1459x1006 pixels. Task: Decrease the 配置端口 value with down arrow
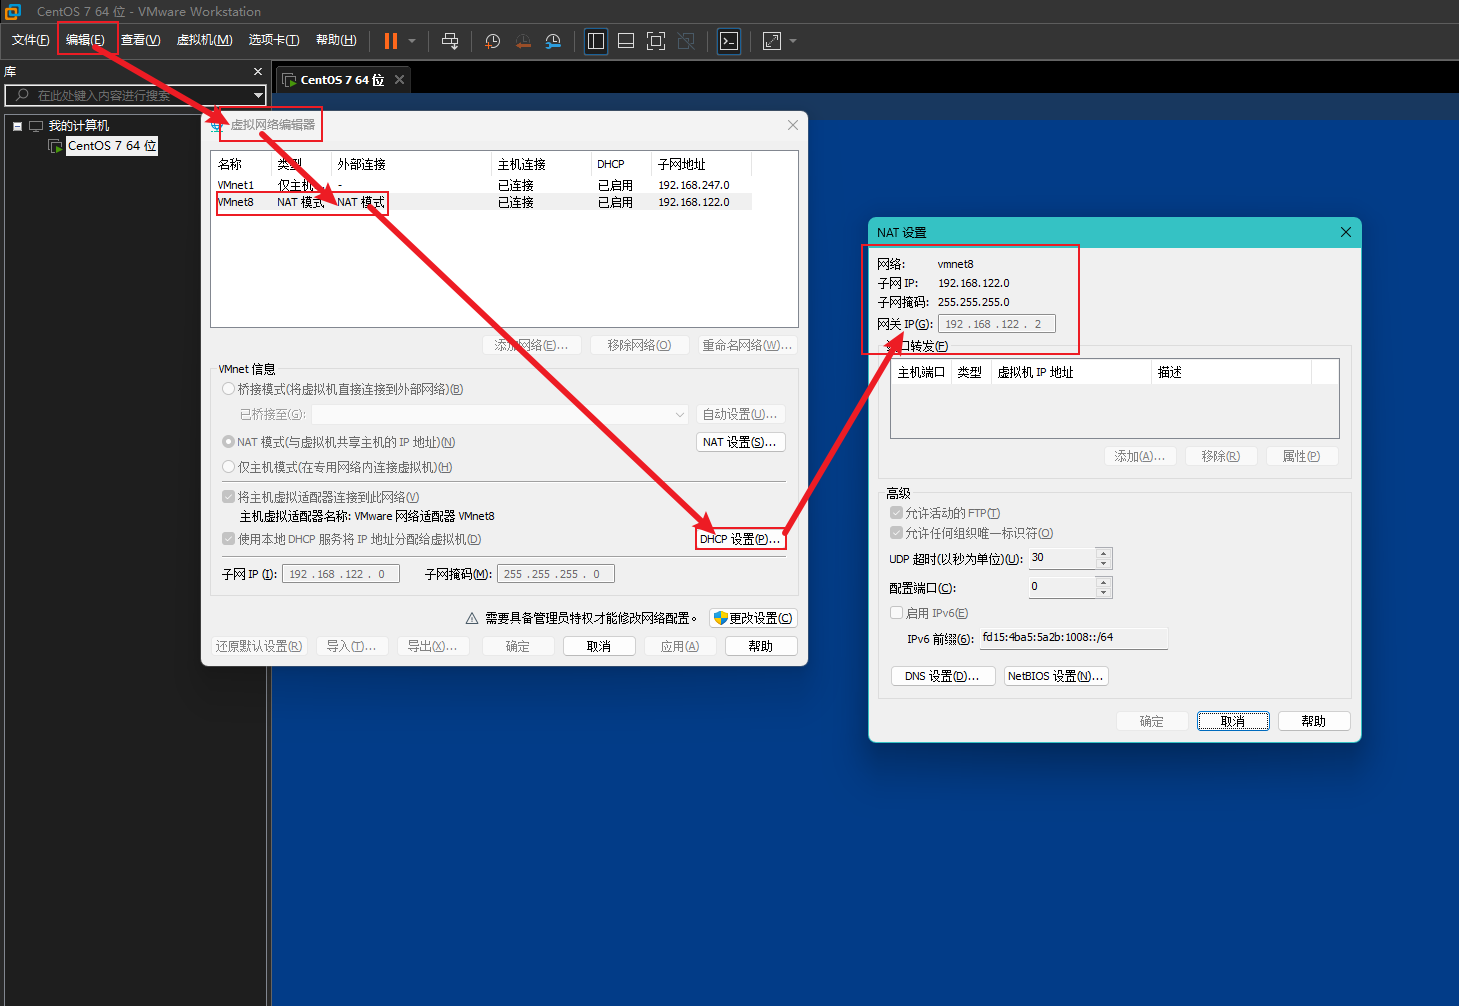pyautogui.click(x=1104, y=593)
